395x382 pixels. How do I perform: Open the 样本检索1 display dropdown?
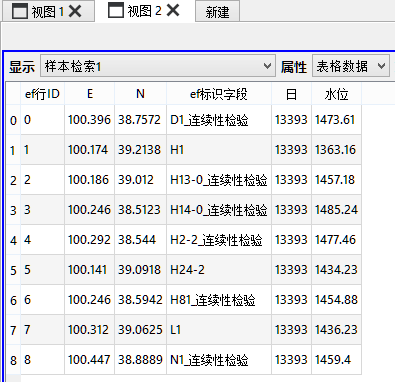158,66
